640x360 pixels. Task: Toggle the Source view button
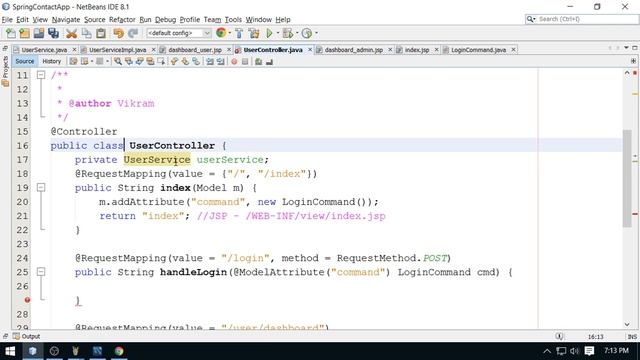[24, 61]
